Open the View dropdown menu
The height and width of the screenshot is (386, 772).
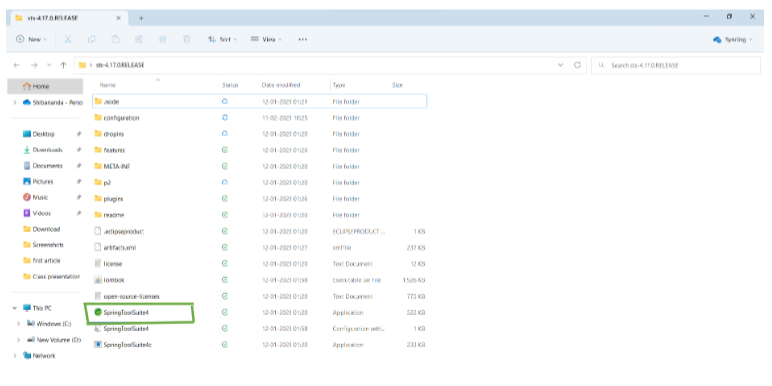pos(266,39)
